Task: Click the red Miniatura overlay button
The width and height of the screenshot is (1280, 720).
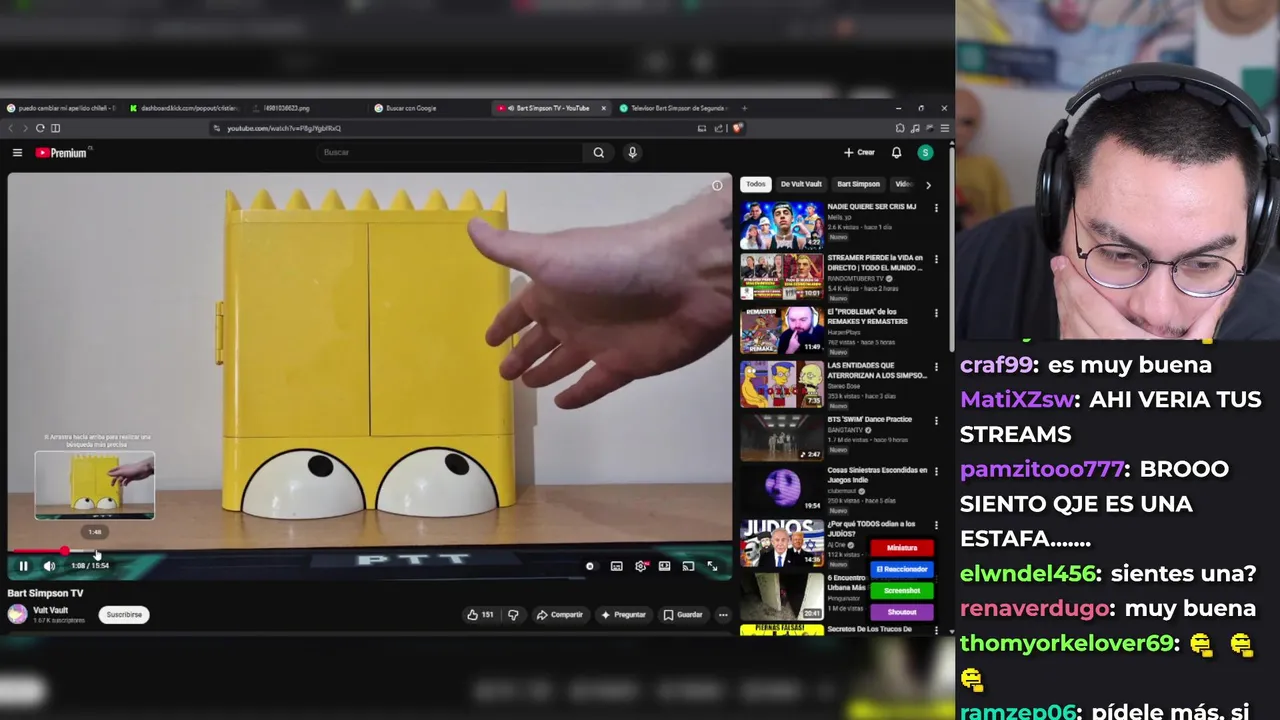Action: click(902, 548)
